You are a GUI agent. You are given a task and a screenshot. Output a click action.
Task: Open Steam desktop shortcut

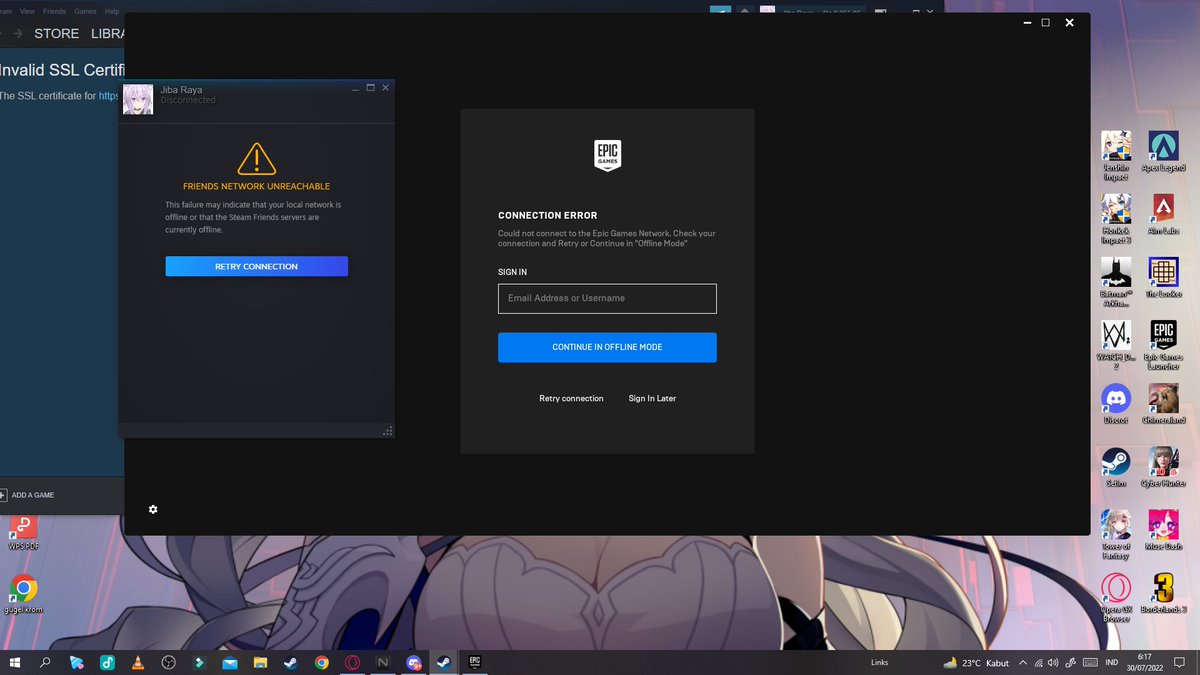pyautogui.click(x=1116, y=467)
